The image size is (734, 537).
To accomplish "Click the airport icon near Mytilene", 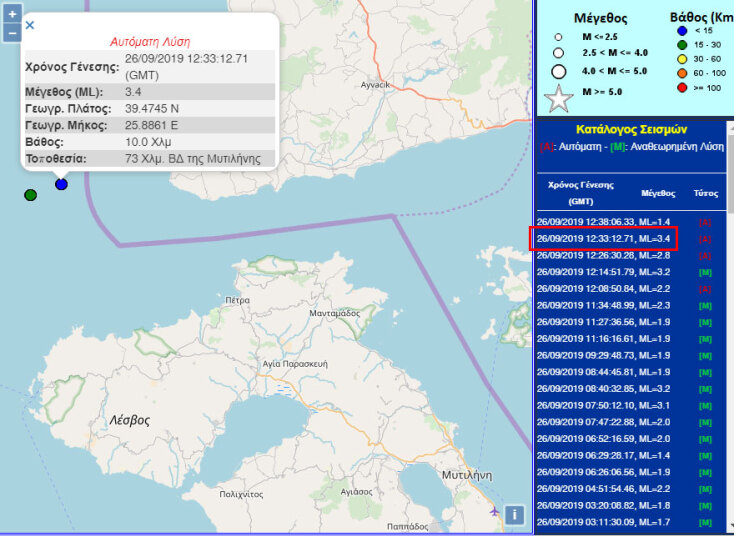I will [x=495, y=511].
